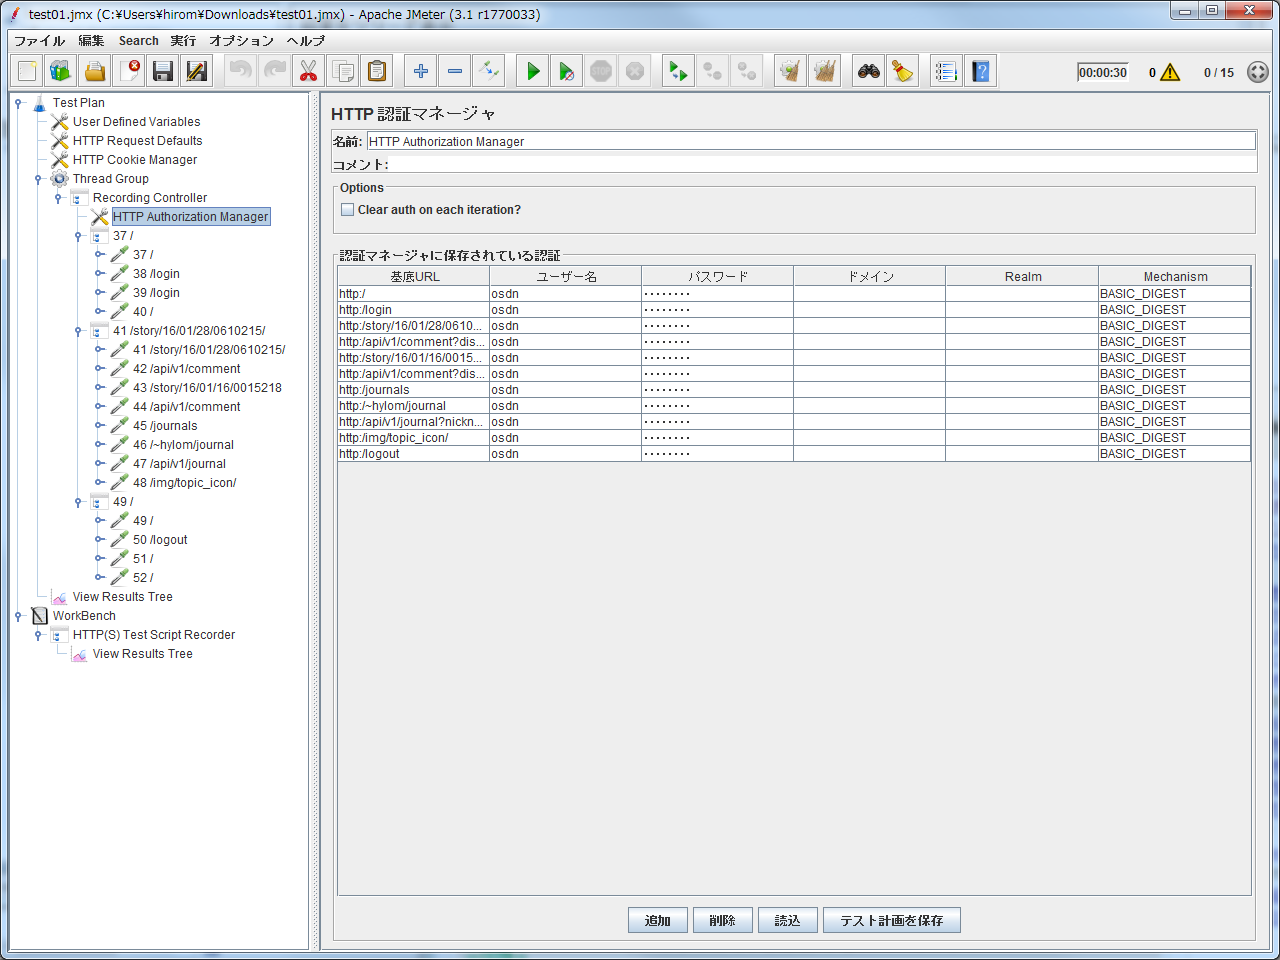Click the Open file folder icon
Image resolution: width=1280 pixels, height=960 pixels.
point(95,71)
